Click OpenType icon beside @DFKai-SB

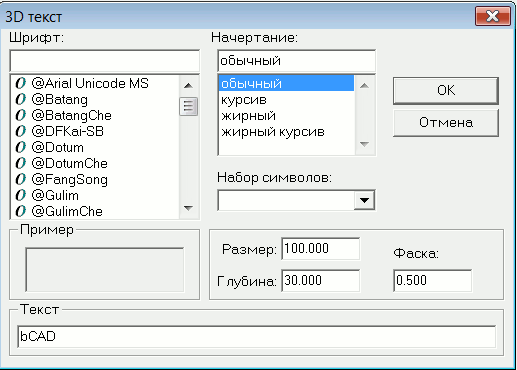pos(21,131)
